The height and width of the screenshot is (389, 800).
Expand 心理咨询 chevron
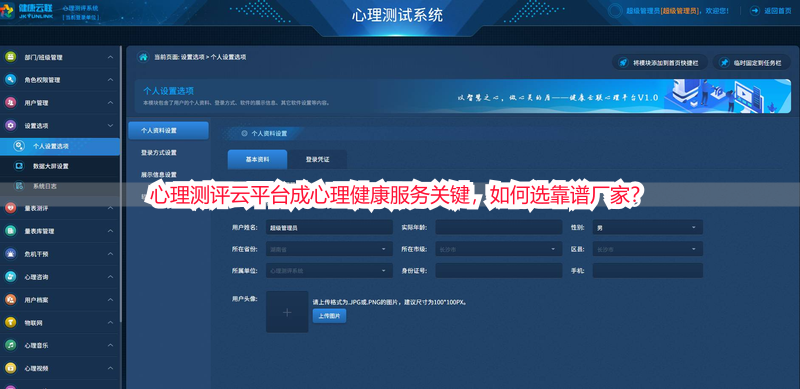(x=110, y=277)
